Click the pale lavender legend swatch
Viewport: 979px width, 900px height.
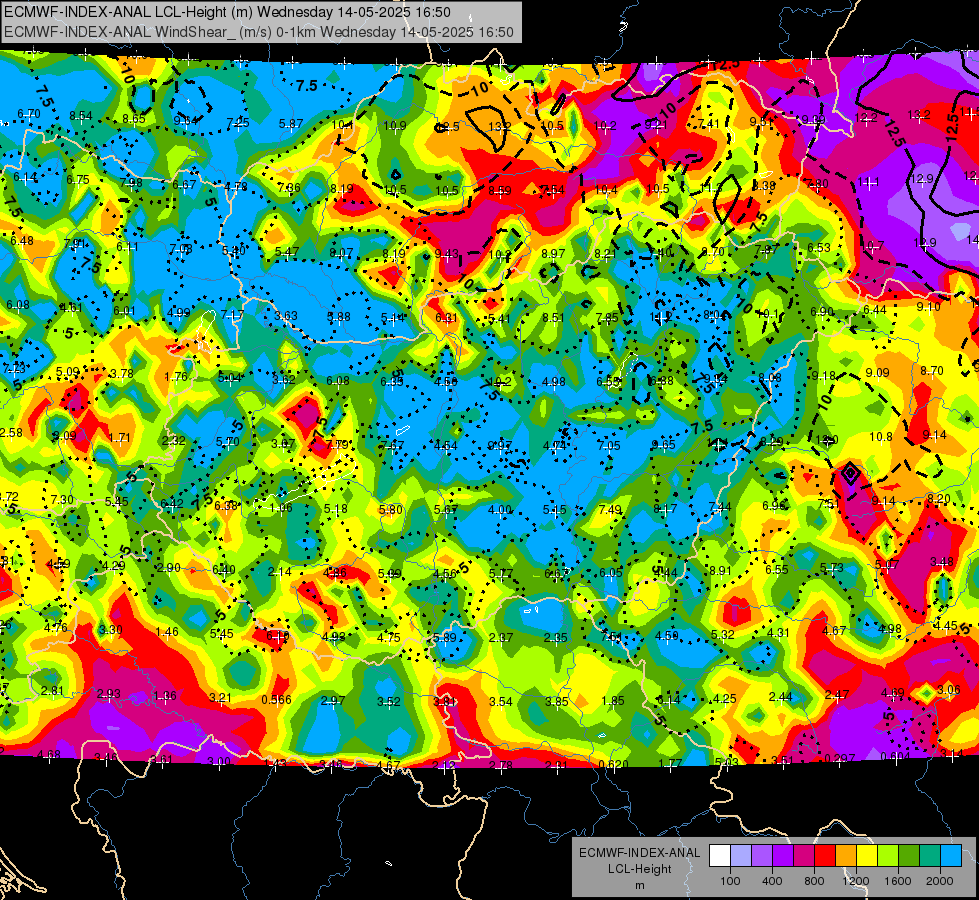741,856
